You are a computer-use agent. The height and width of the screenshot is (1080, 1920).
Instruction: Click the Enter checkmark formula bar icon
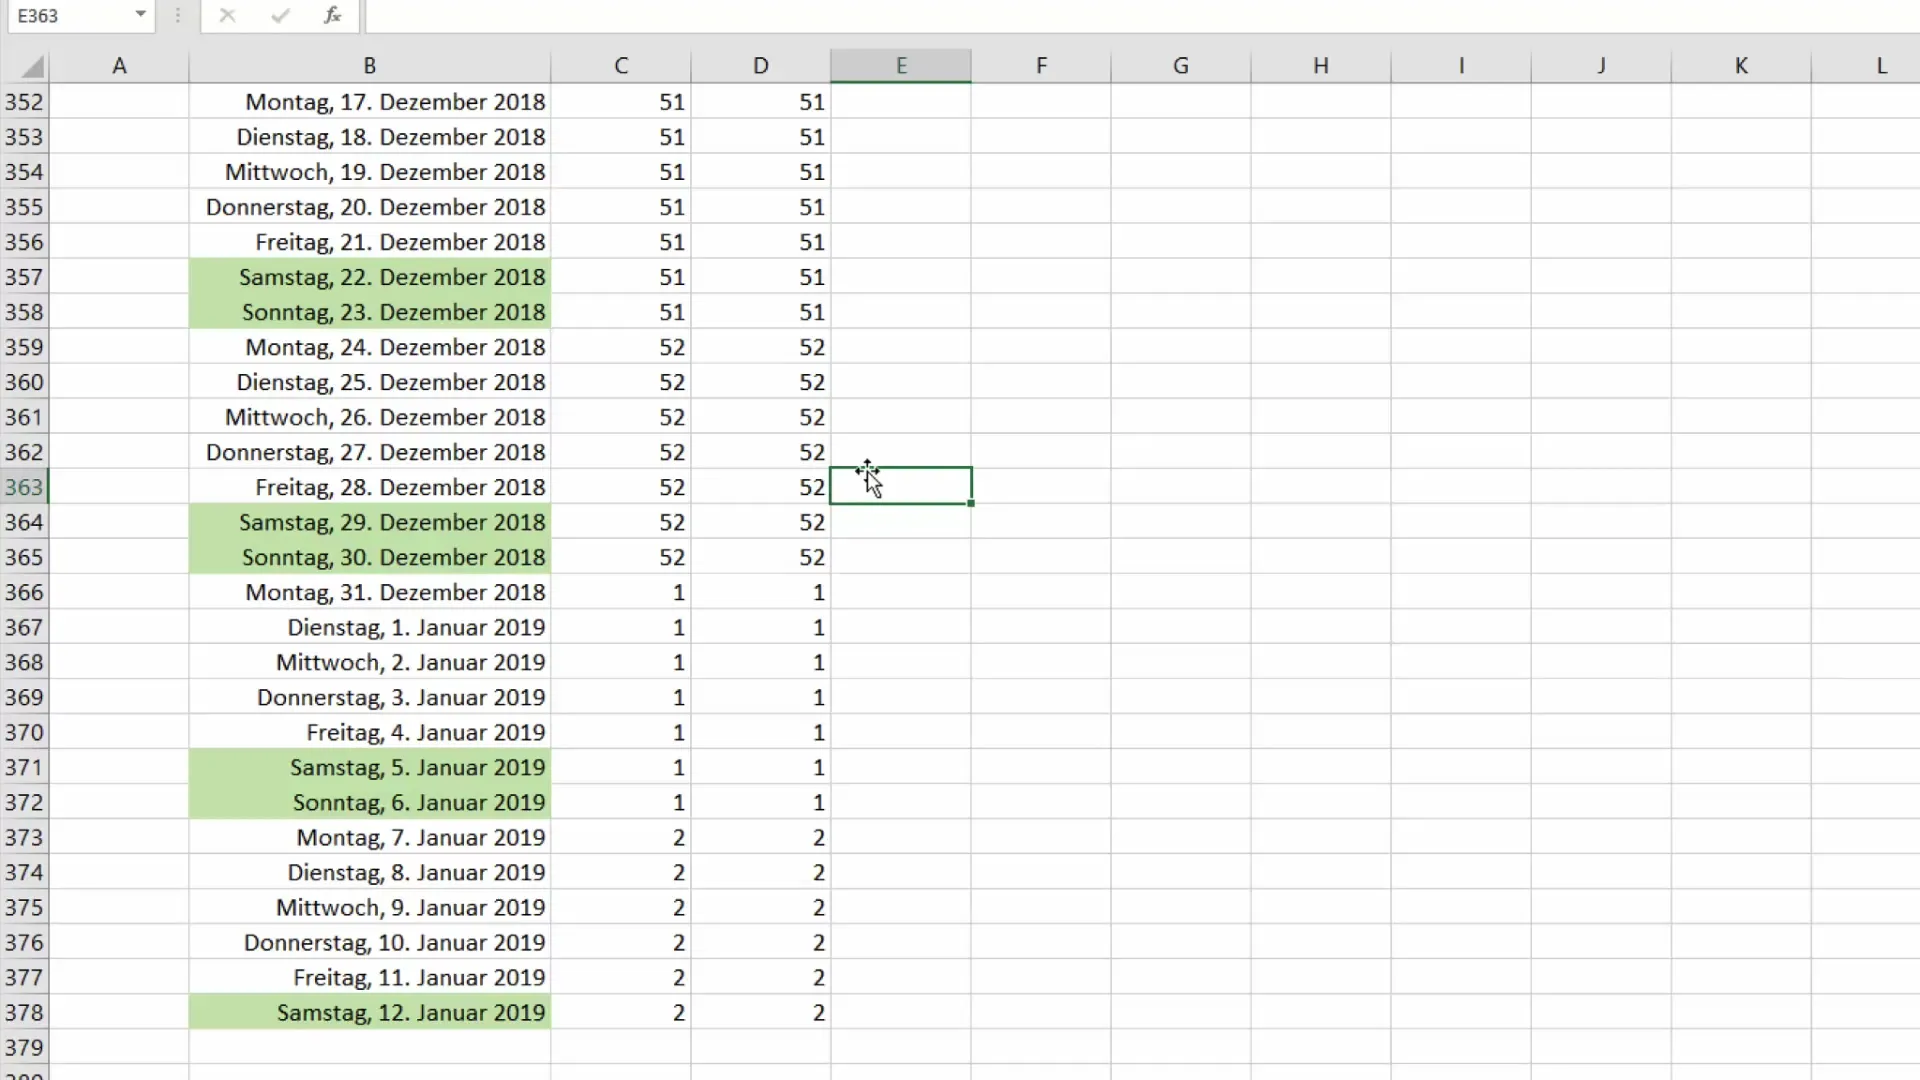click(x=280, y=15)
